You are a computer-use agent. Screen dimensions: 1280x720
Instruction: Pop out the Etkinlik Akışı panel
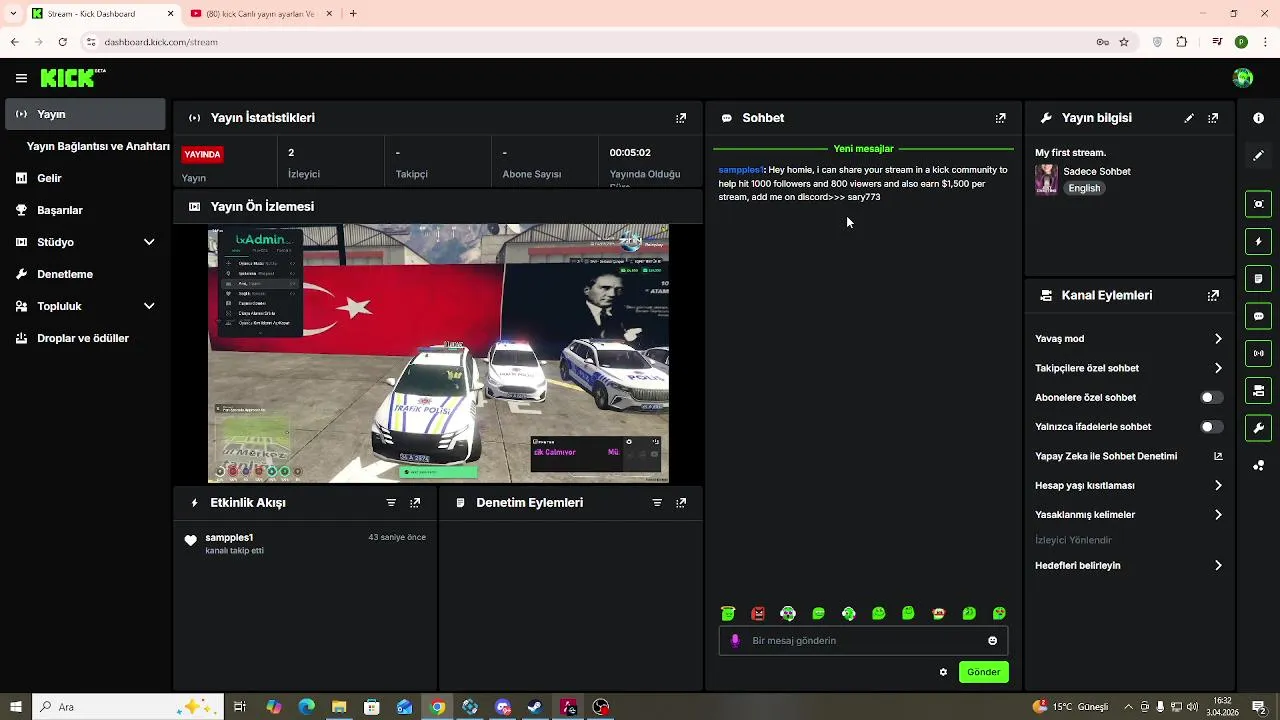415,503
